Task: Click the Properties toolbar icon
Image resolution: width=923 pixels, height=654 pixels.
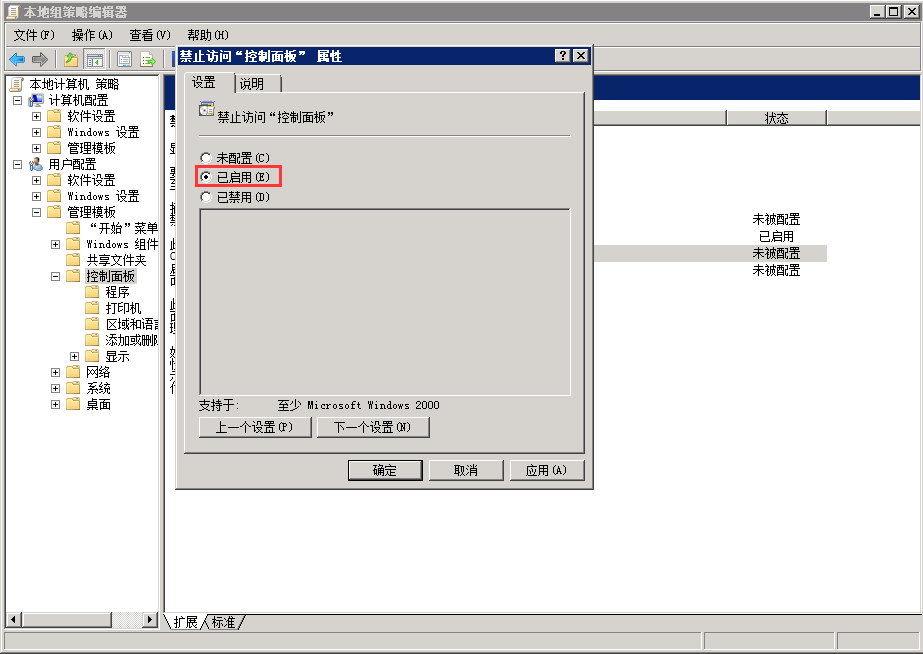Action: [x=125, y=59]
